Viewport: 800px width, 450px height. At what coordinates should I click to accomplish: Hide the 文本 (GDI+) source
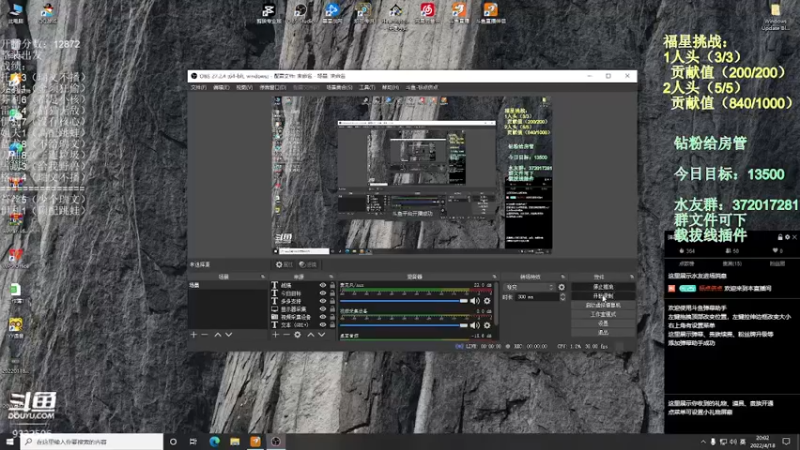322,324
